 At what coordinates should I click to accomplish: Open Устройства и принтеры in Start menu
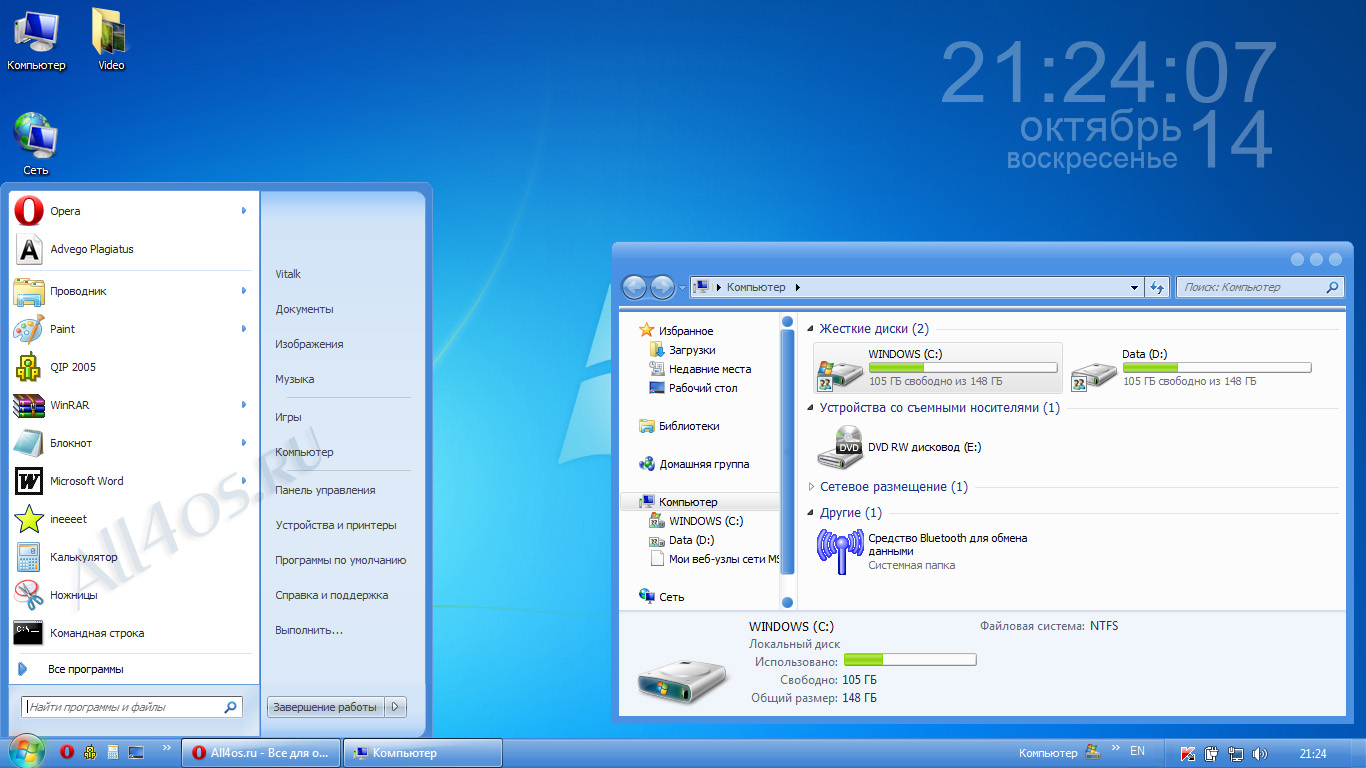point(336,525)
